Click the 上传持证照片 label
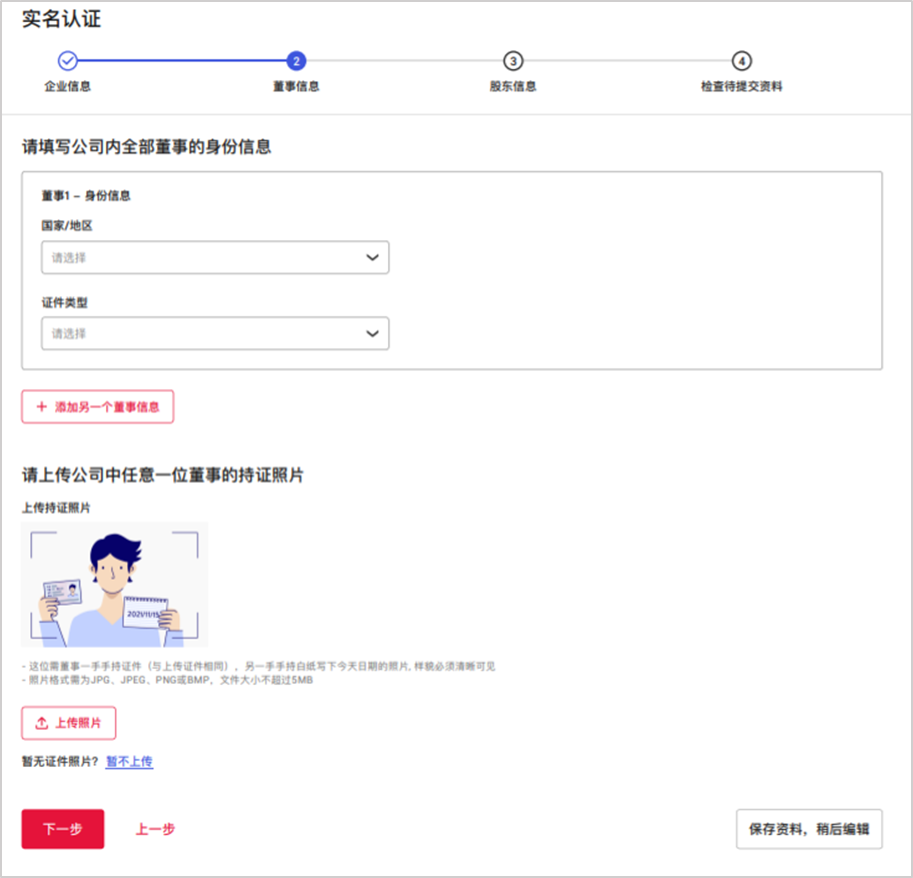The height and width of the screenshot is (878, 913). (56, 508)
